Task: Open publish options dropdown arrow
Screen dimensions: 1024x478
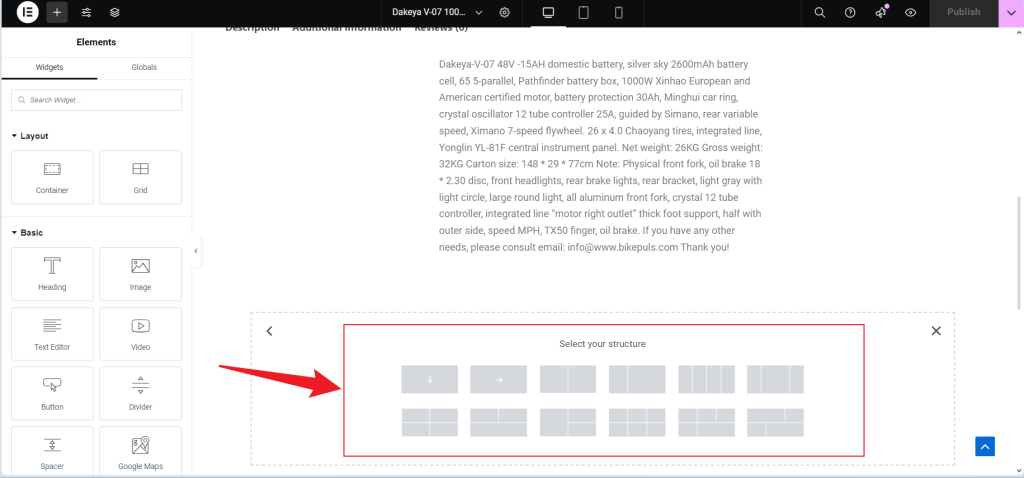Action: point(1010,13)
